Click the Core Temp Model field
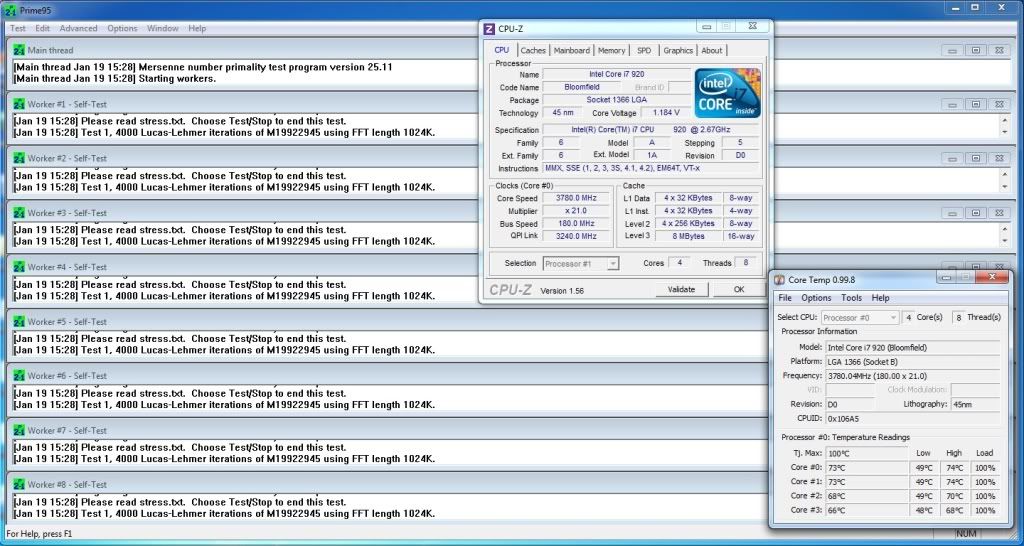 click(x=912, y=347)
